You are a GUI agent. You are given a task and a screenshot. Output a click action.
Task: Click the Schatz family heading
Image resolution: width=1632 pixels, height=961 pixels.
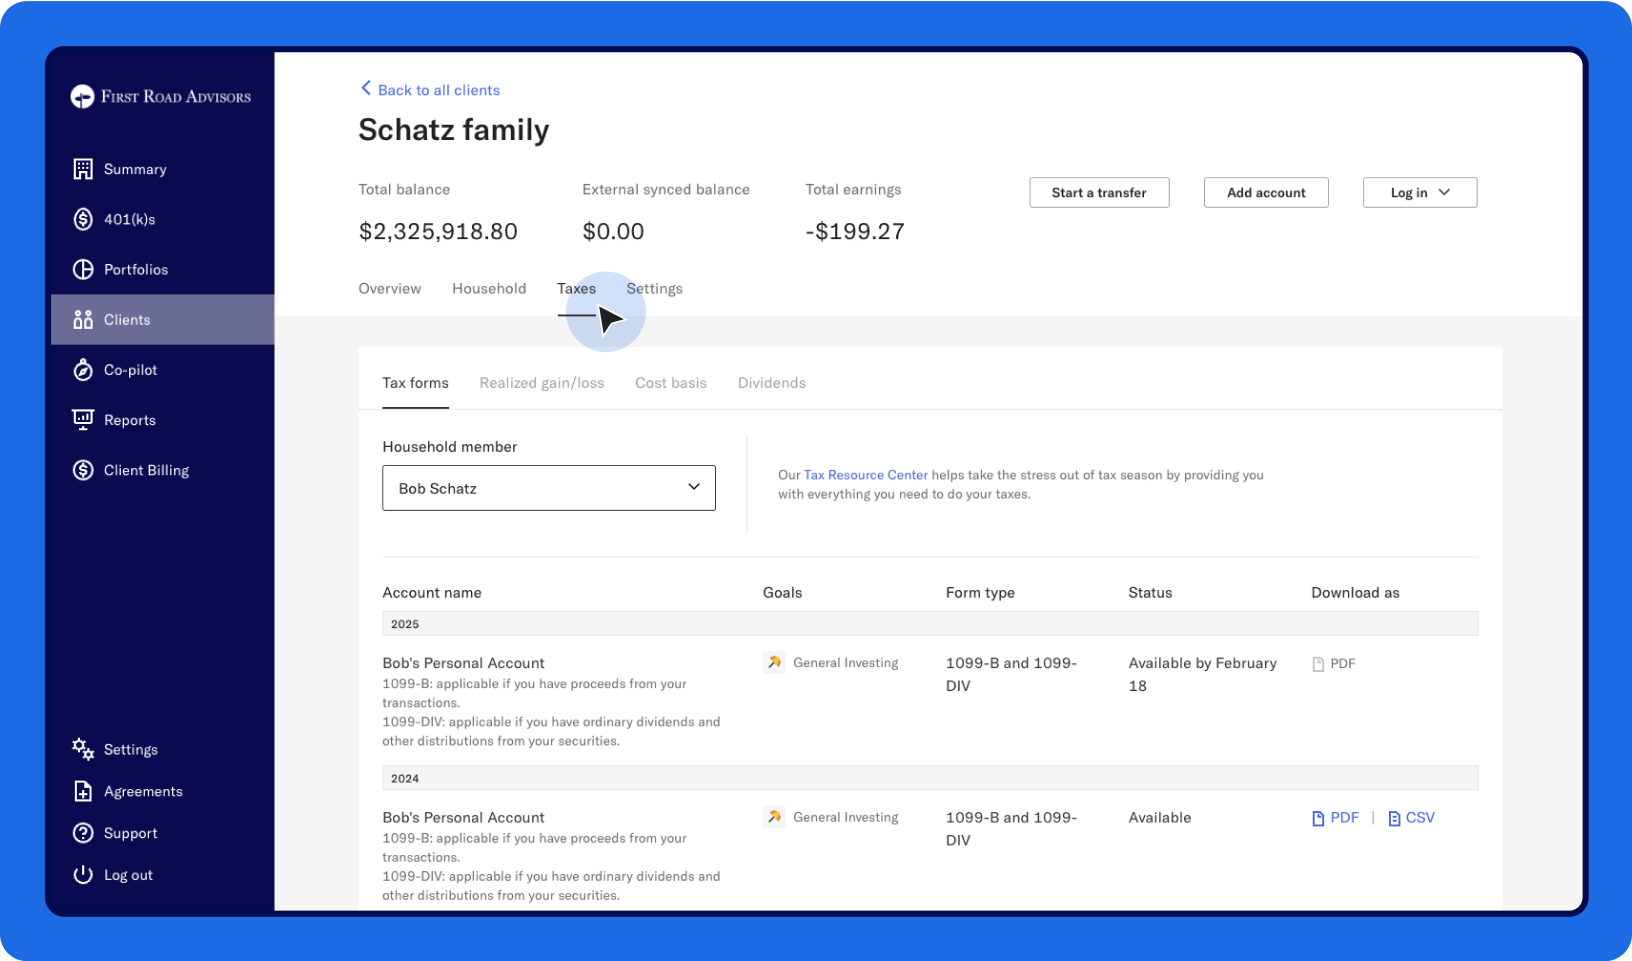(454, 130)
